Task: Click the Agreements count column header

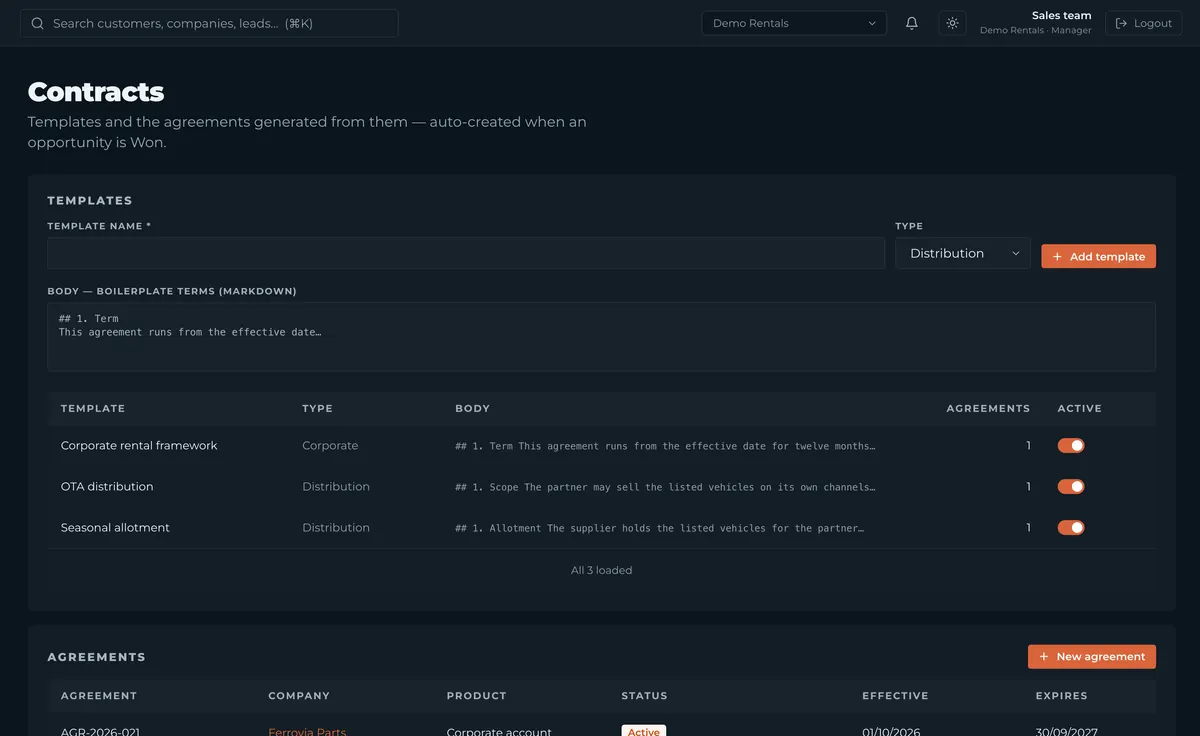Action: click(988, 409)
